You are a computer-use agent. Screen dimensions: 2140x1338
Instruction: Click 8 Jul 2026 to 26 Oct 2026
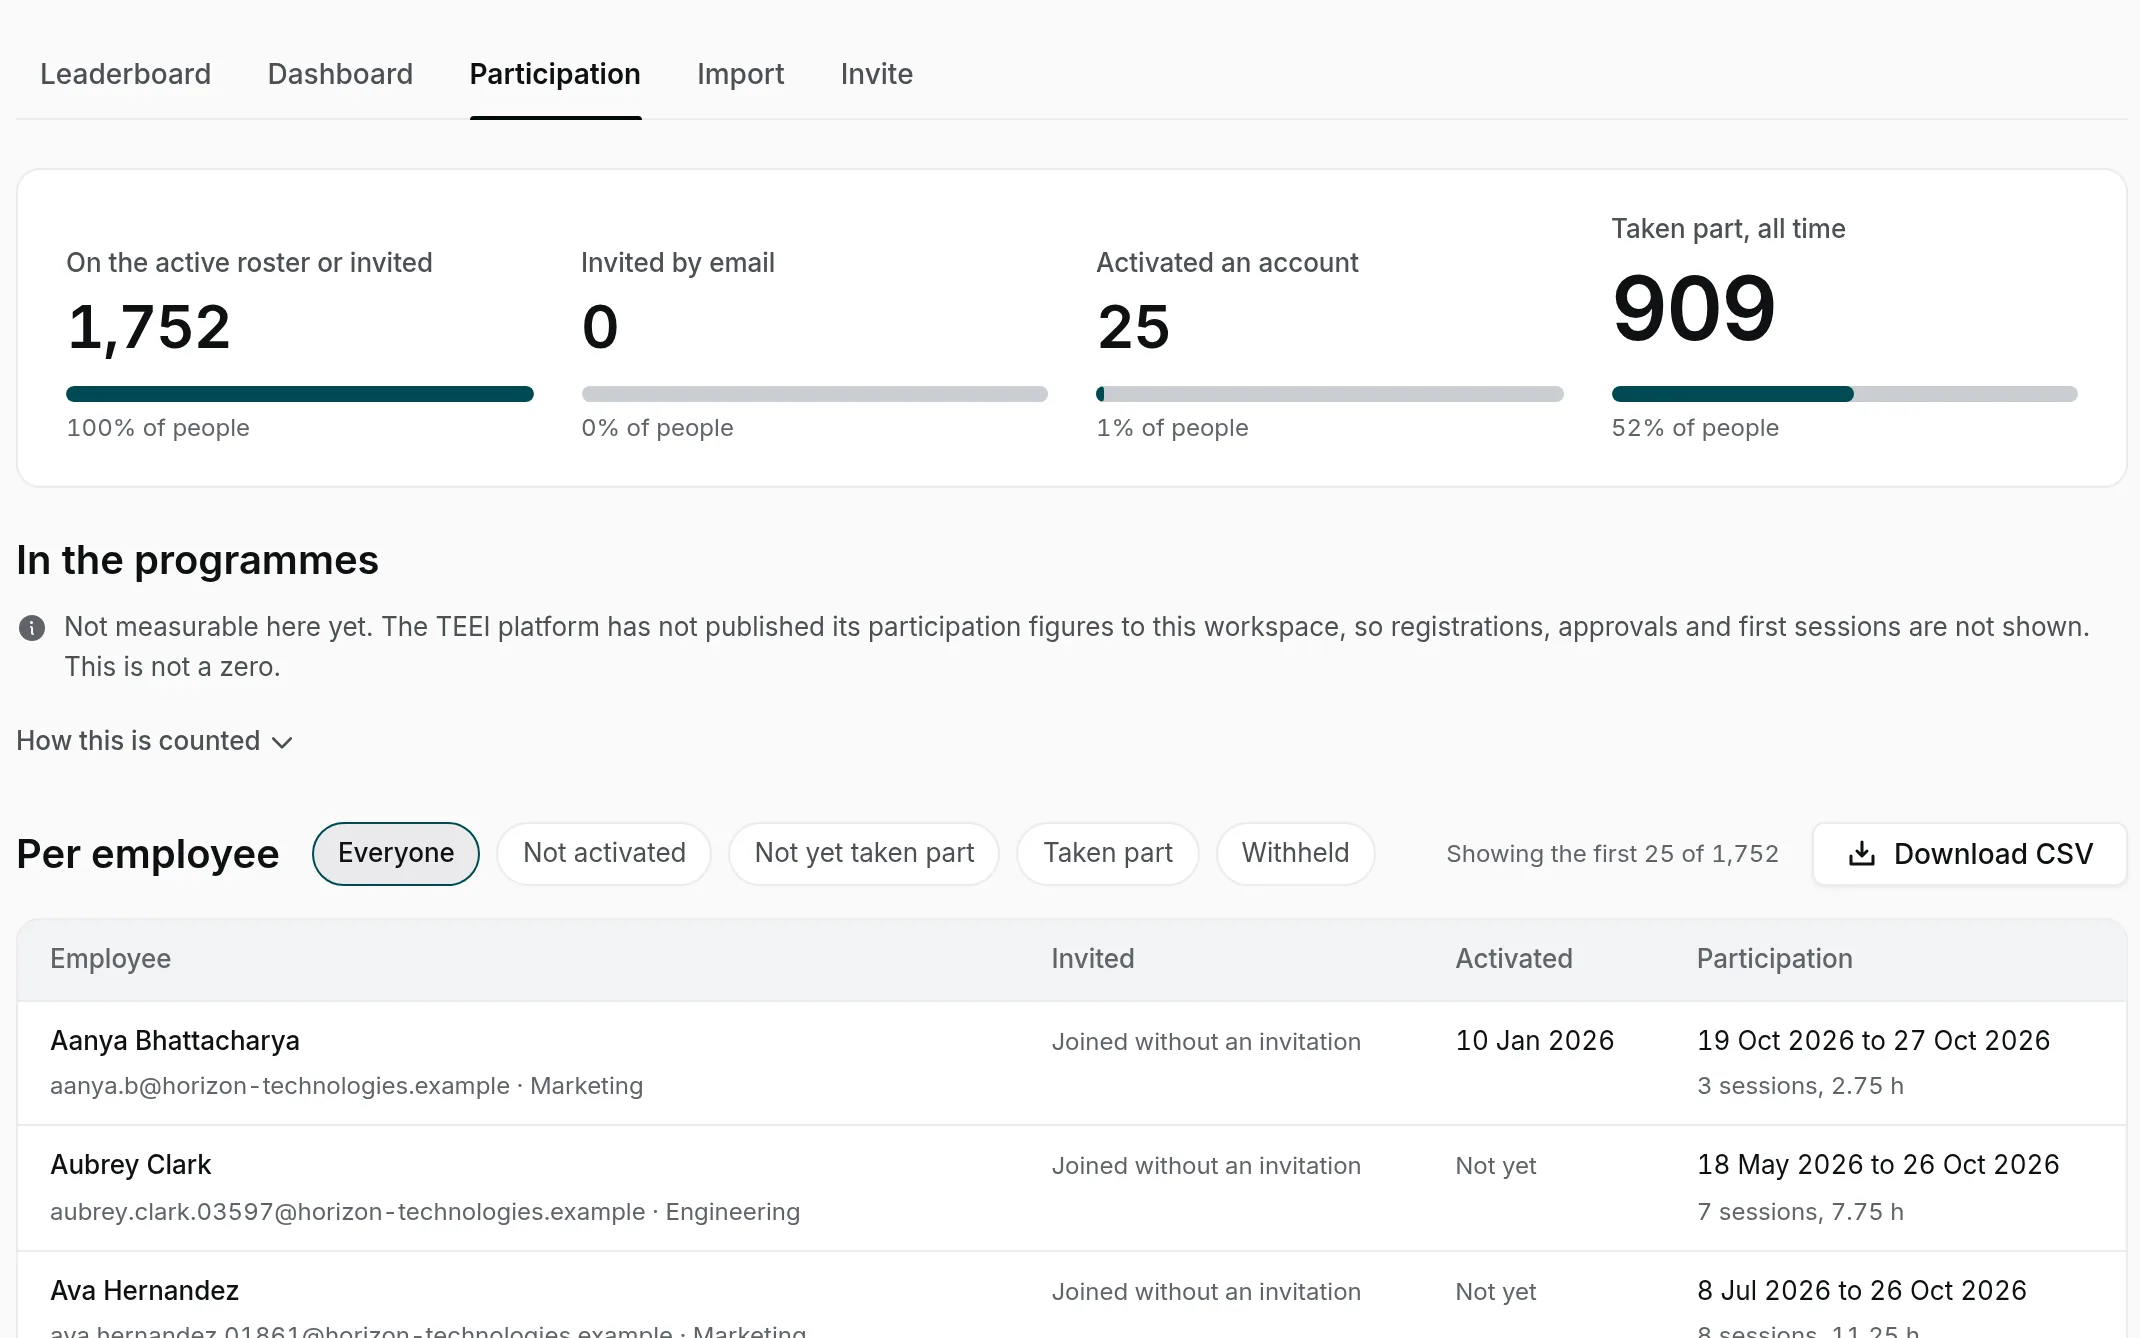pyautogui.click(x=1862, y=1291)
